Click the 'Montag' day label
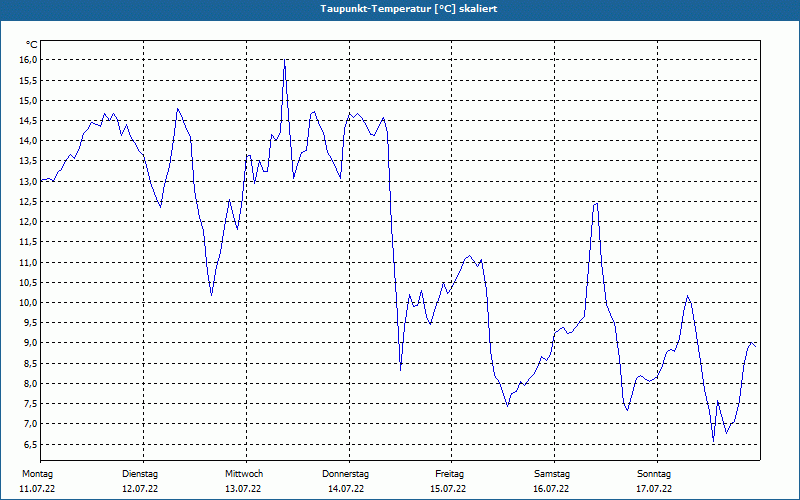Screen dimensions: 800x500 coord(37,474)
